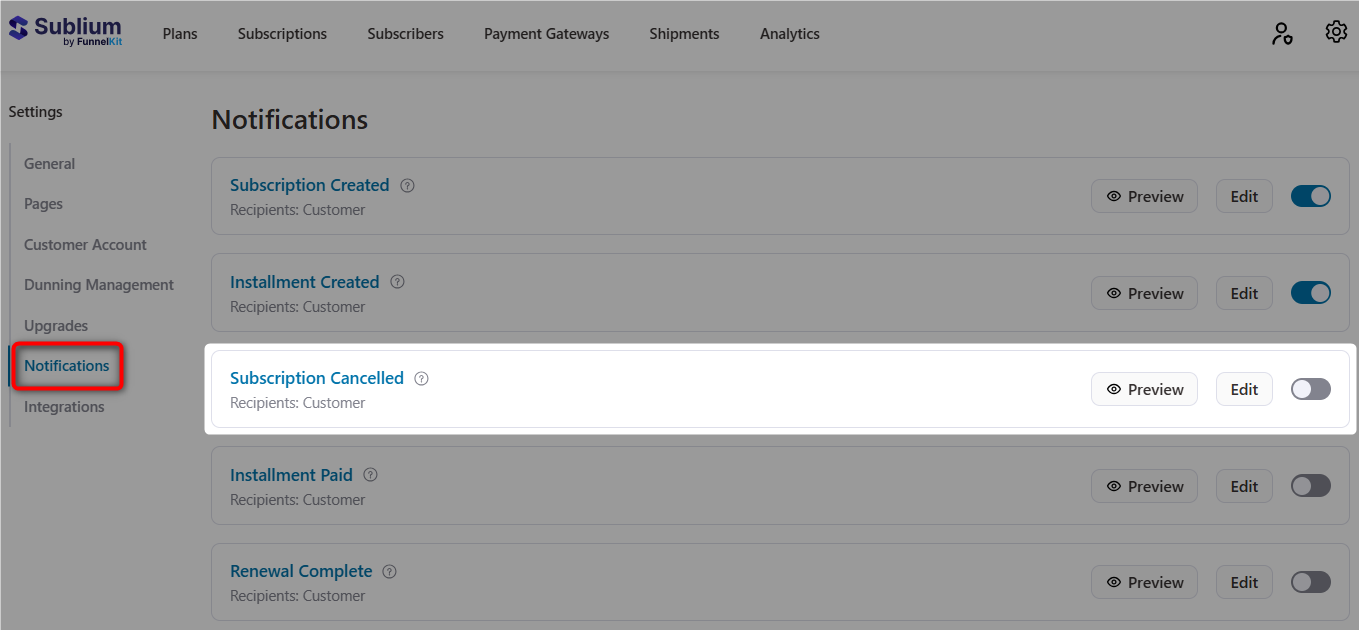Viewport: 1359px width, 630px height.
Task: Click help icon beside Subscription Cancelled
Action: pos(421,378)
